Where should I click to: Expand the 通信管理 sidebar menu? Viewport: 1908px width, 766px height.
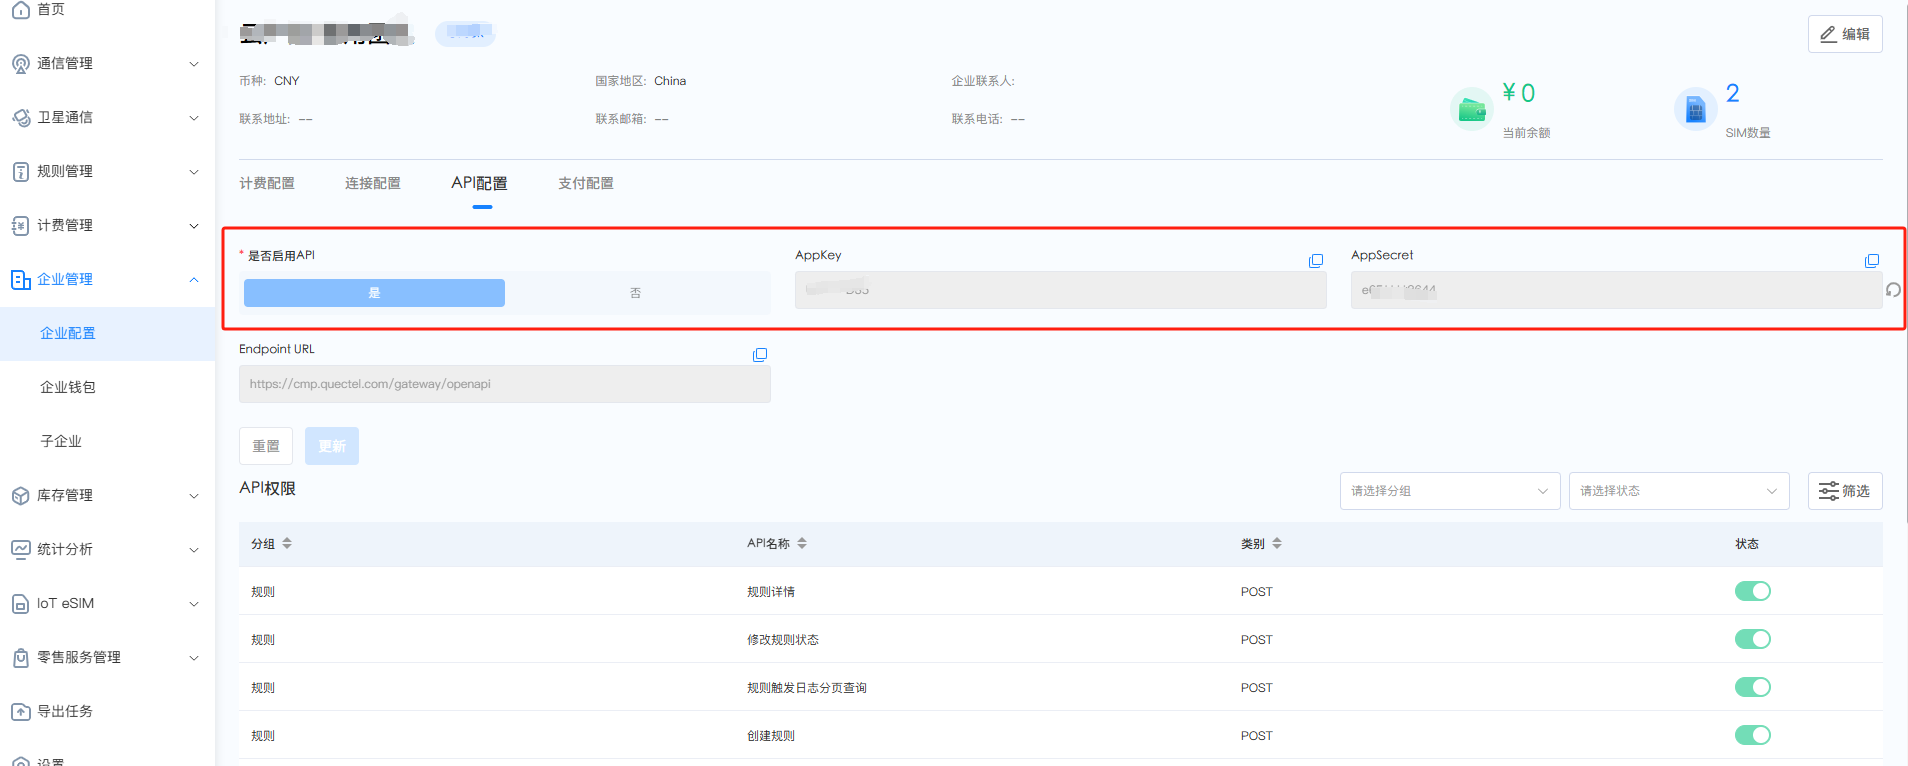pyautogui.click(x=107, y=63)
